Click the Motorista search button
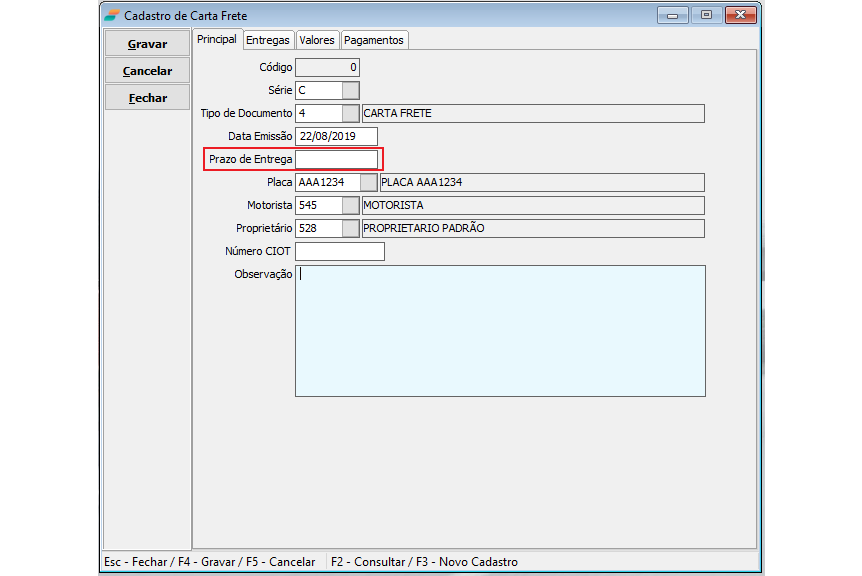Screen dimensions: 862x576 click(350, 205)
